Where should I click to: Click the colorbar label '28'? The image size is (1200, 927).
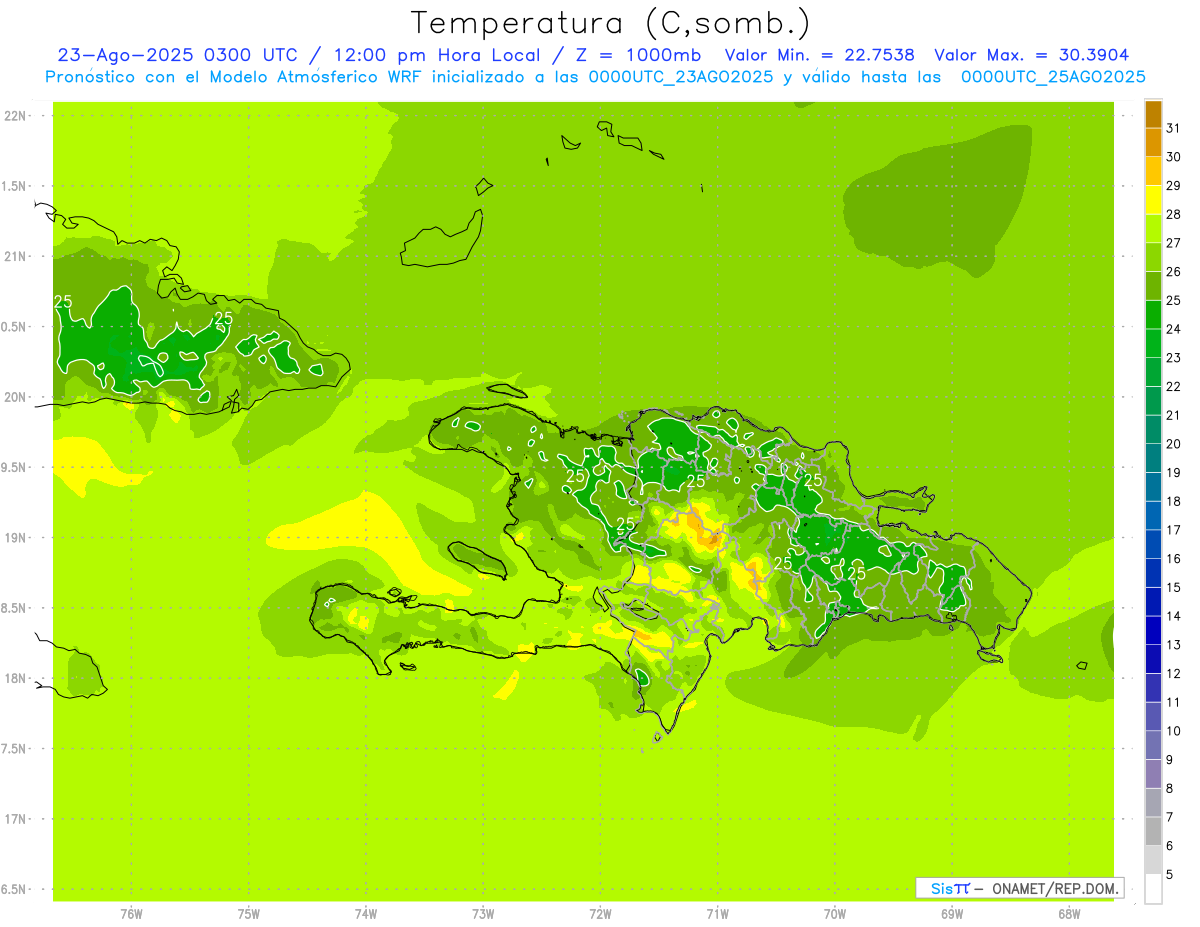pyautogui.click(x=1173, y=214)
